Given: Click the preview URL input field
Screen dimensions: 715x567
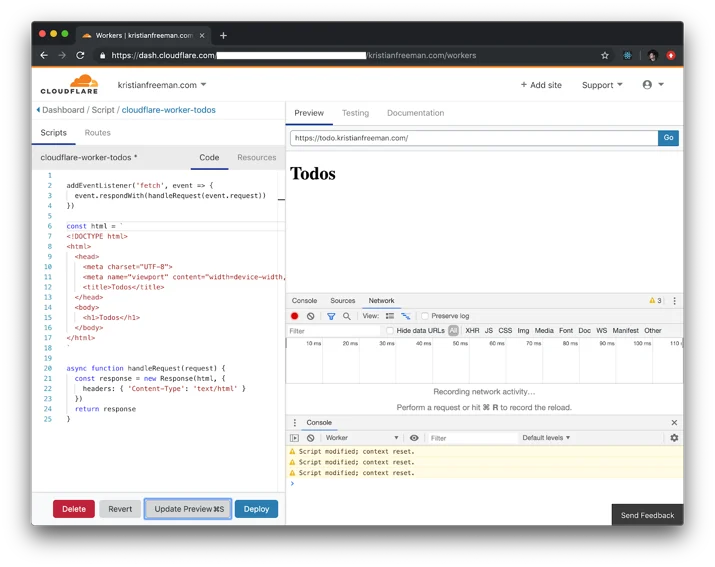Looking at the screenshot, I should [474, 138].
